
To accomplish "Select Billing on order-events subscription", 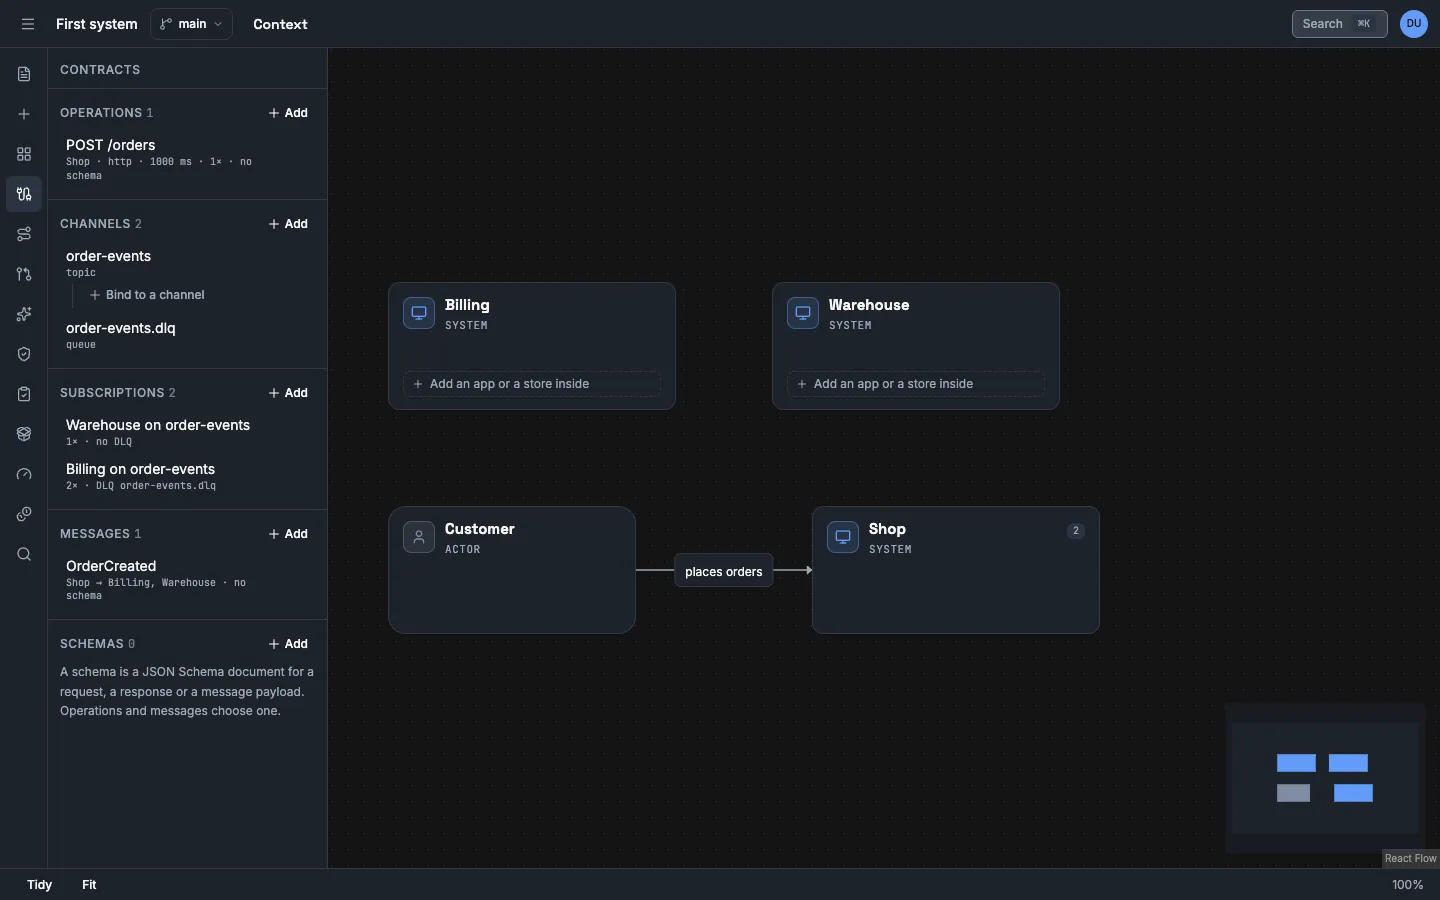I will 186,476.
